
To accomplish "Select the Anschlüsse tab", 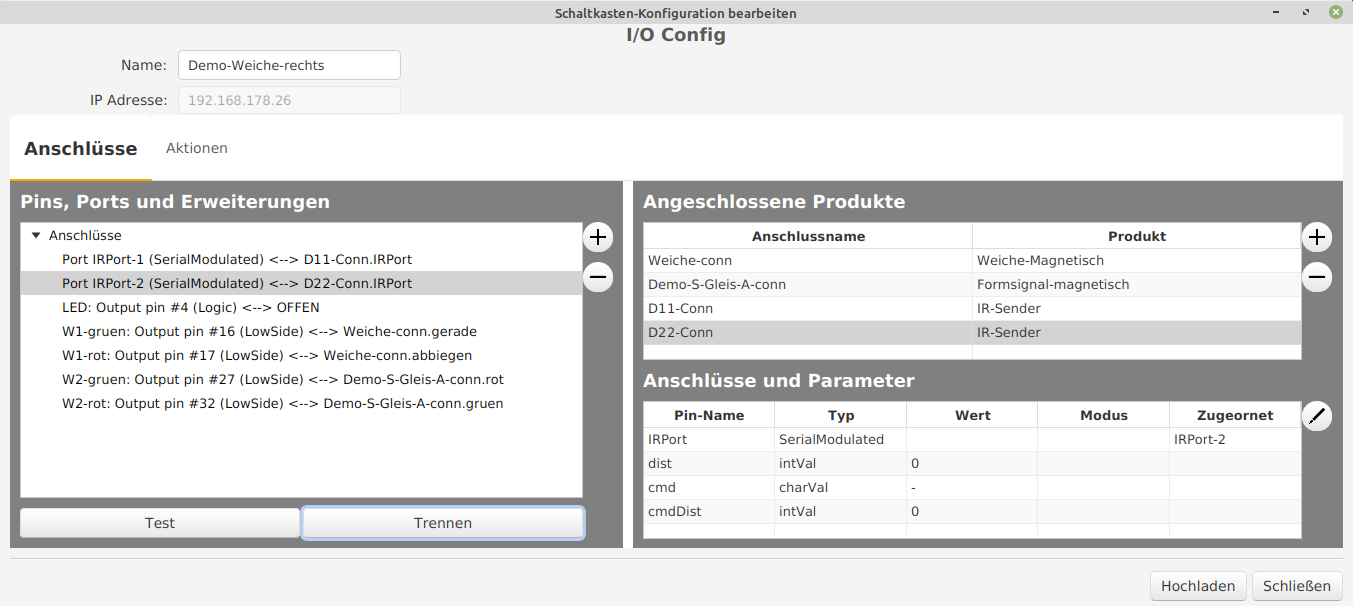I will [81, 147].
